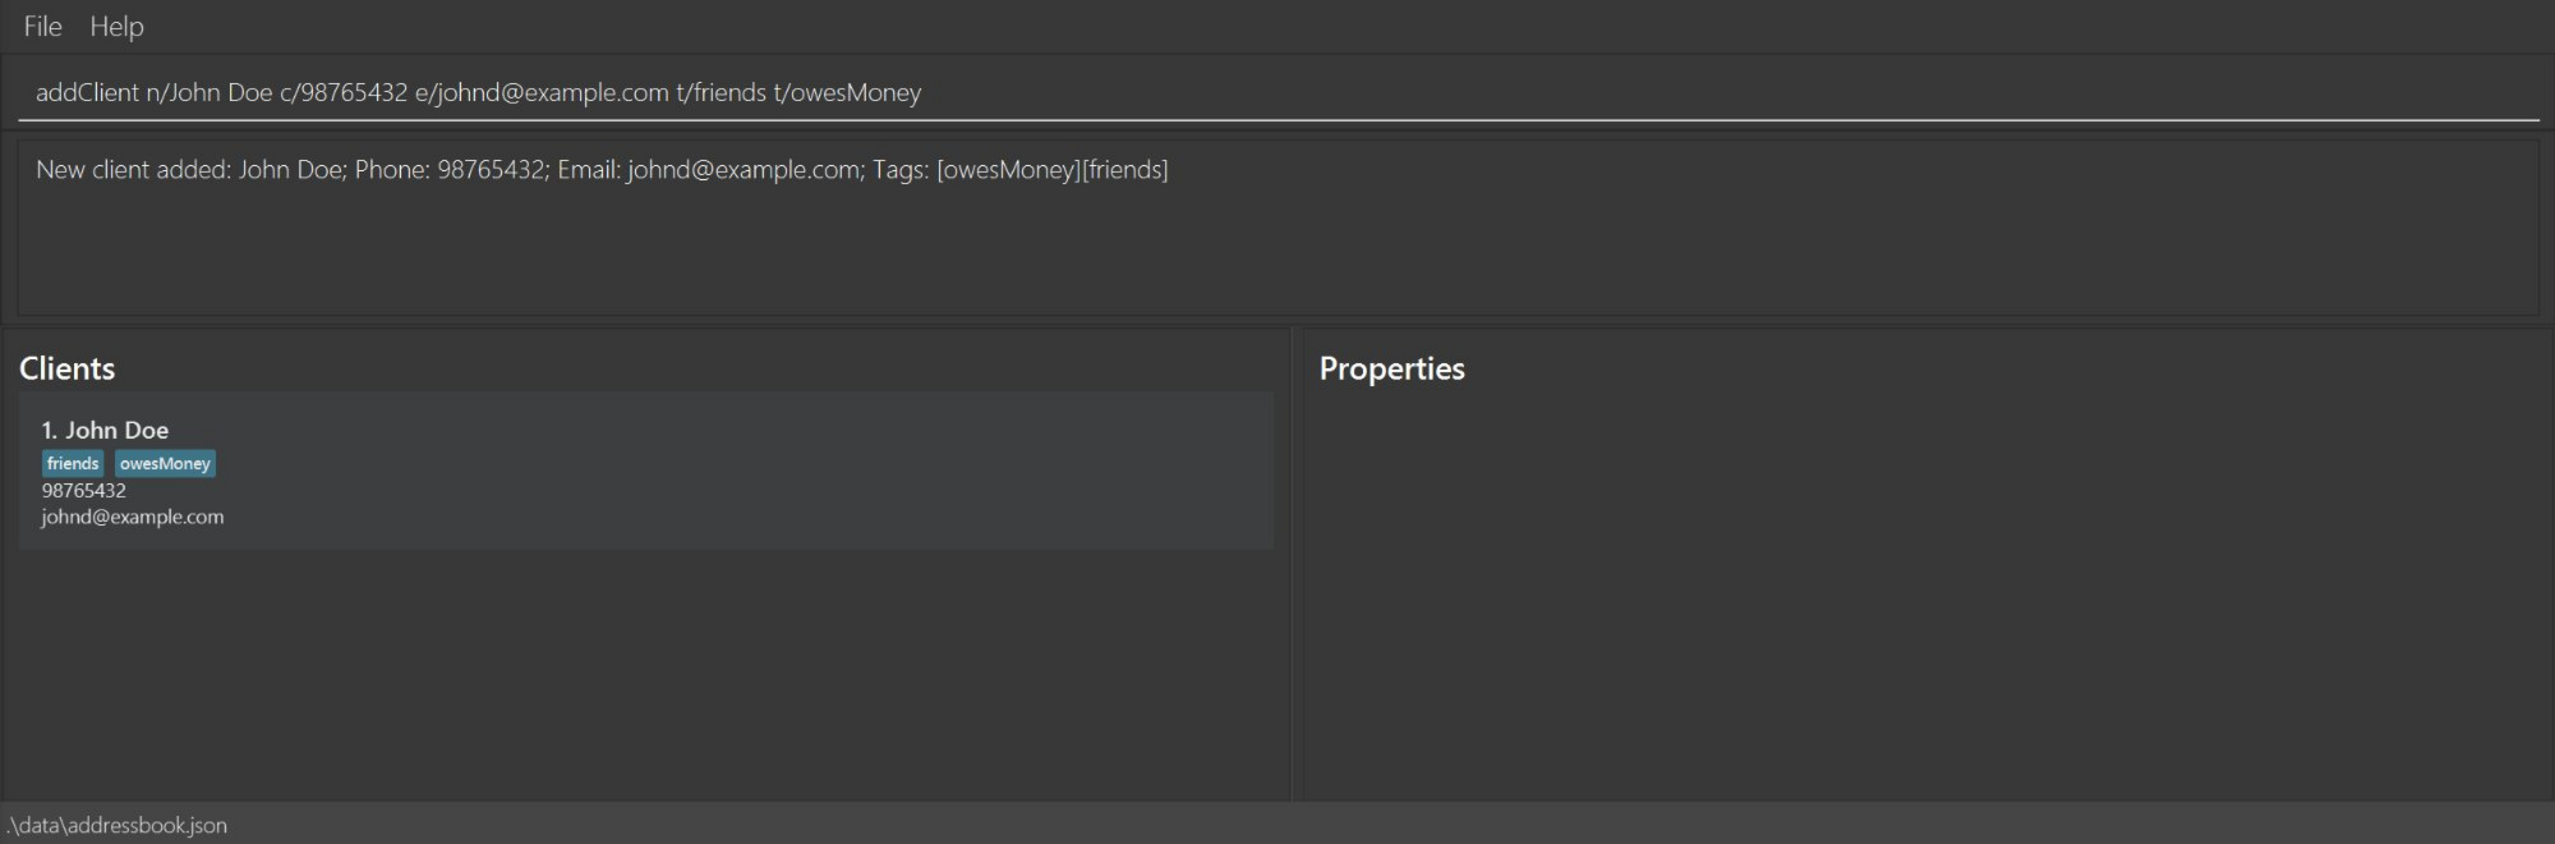The image size is (2555, 844).
Task: Click 'Phone: 98765432' in the result message
Action: tap(451, 170)
